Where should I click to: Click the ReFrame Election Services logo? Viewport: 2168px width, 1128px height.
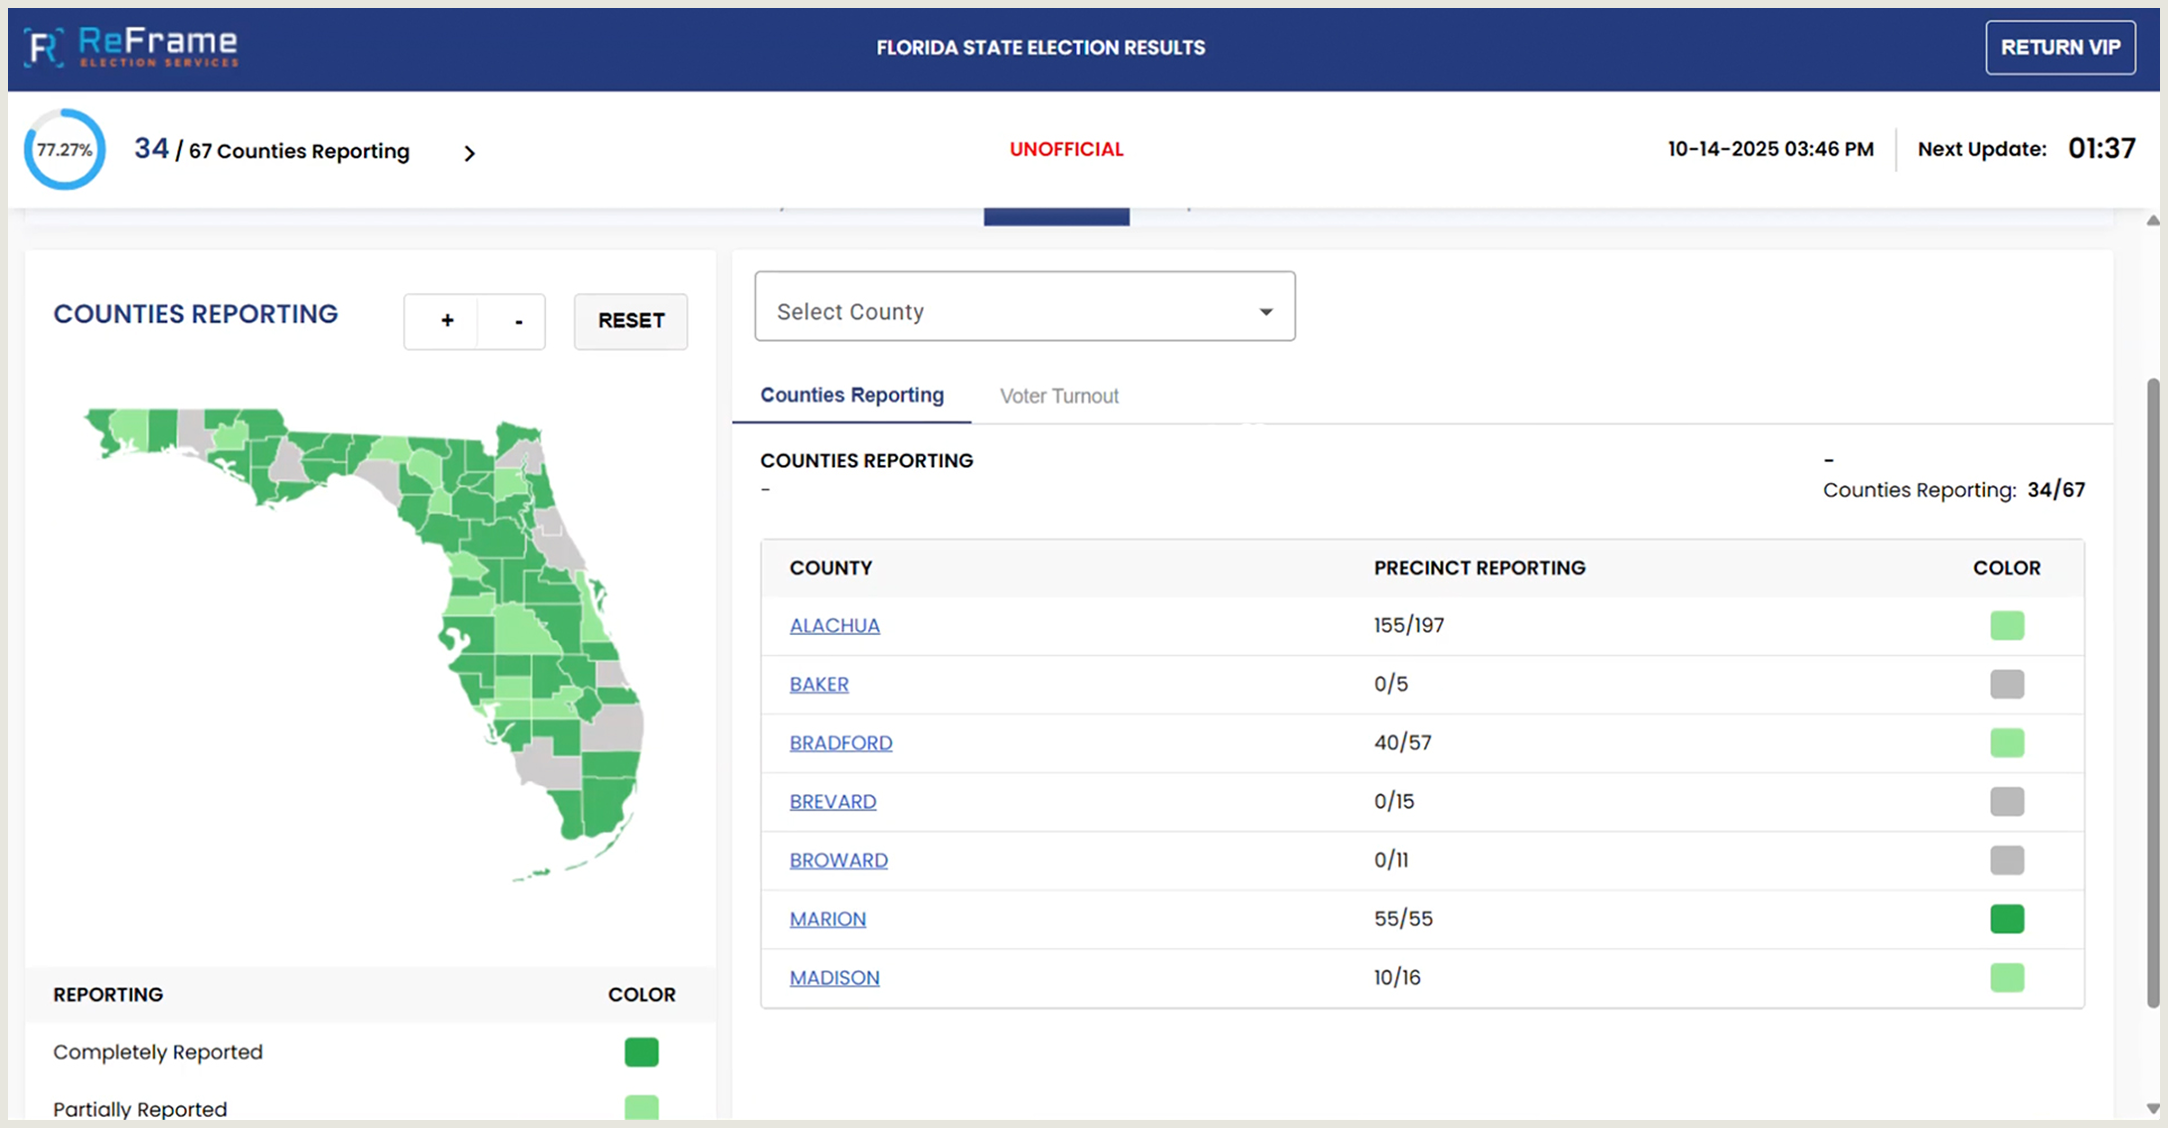[132, 47]
